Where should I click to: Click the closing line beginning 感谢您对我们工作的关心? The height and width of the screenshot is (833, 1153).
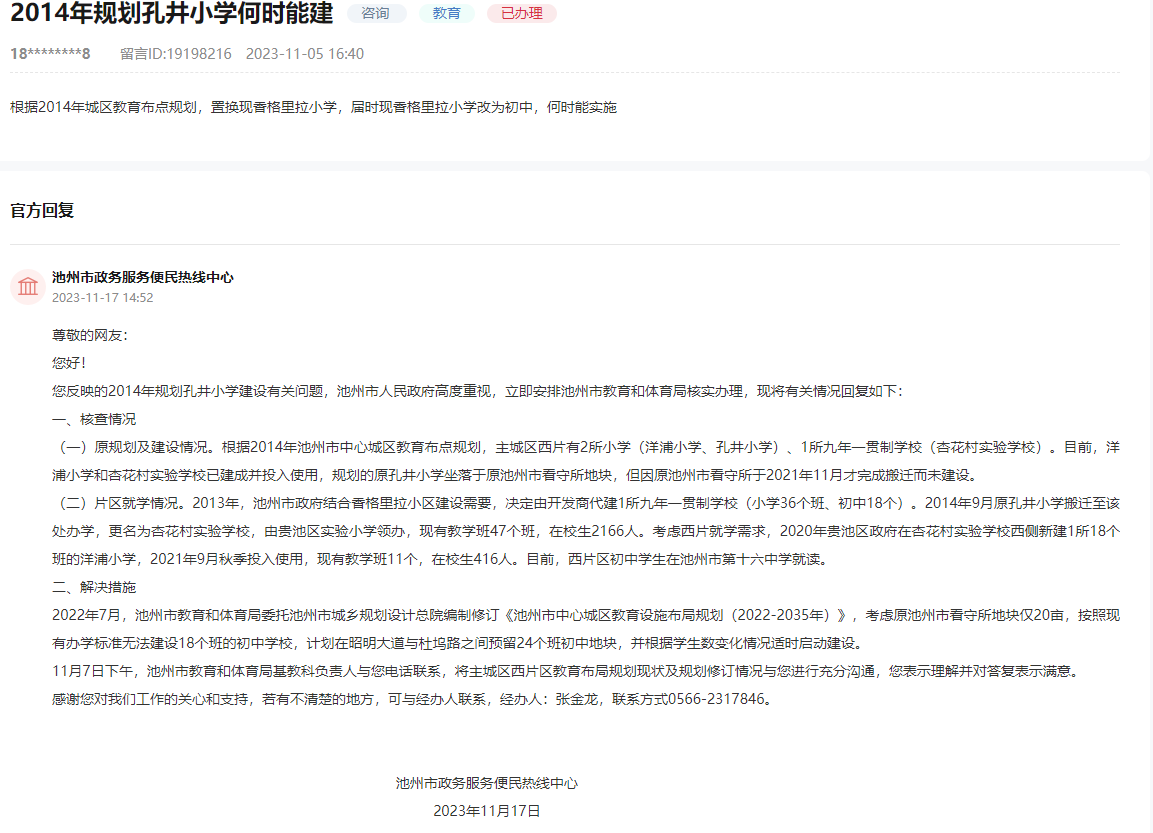[414, 699]
